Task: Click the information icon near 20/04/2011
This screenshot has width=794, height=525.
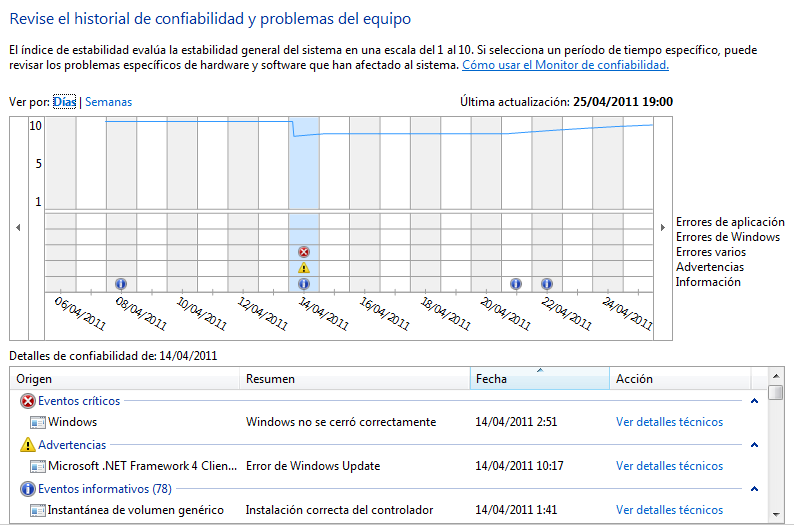Action: coord(516,284)
